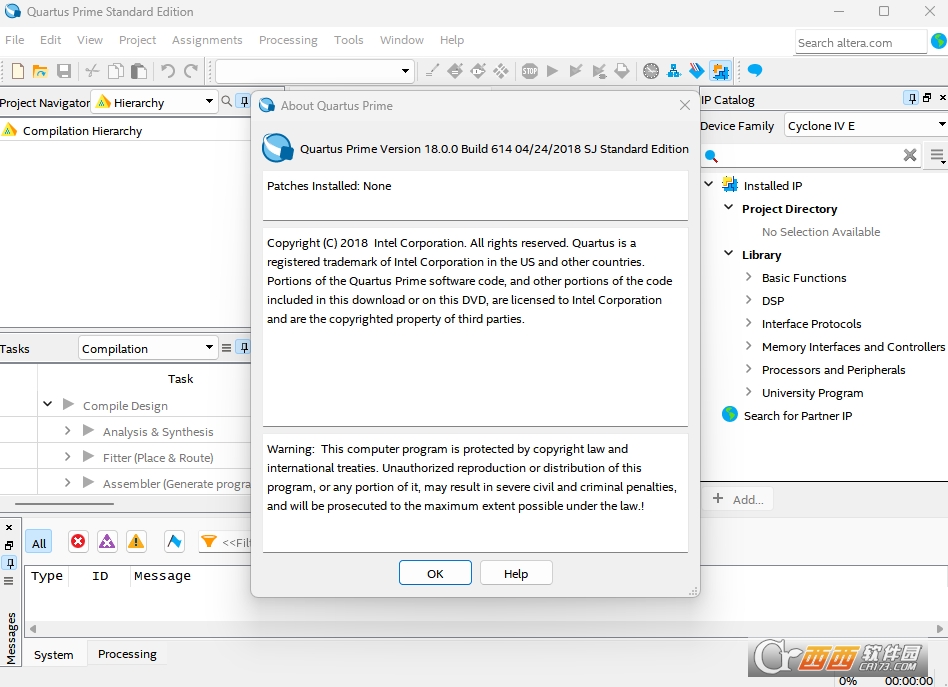The height and width of the screenshot is (687, 948).
Task: Click the funnel filter icon in Messages
Action: pyautogui.click(x=209, y=541)
